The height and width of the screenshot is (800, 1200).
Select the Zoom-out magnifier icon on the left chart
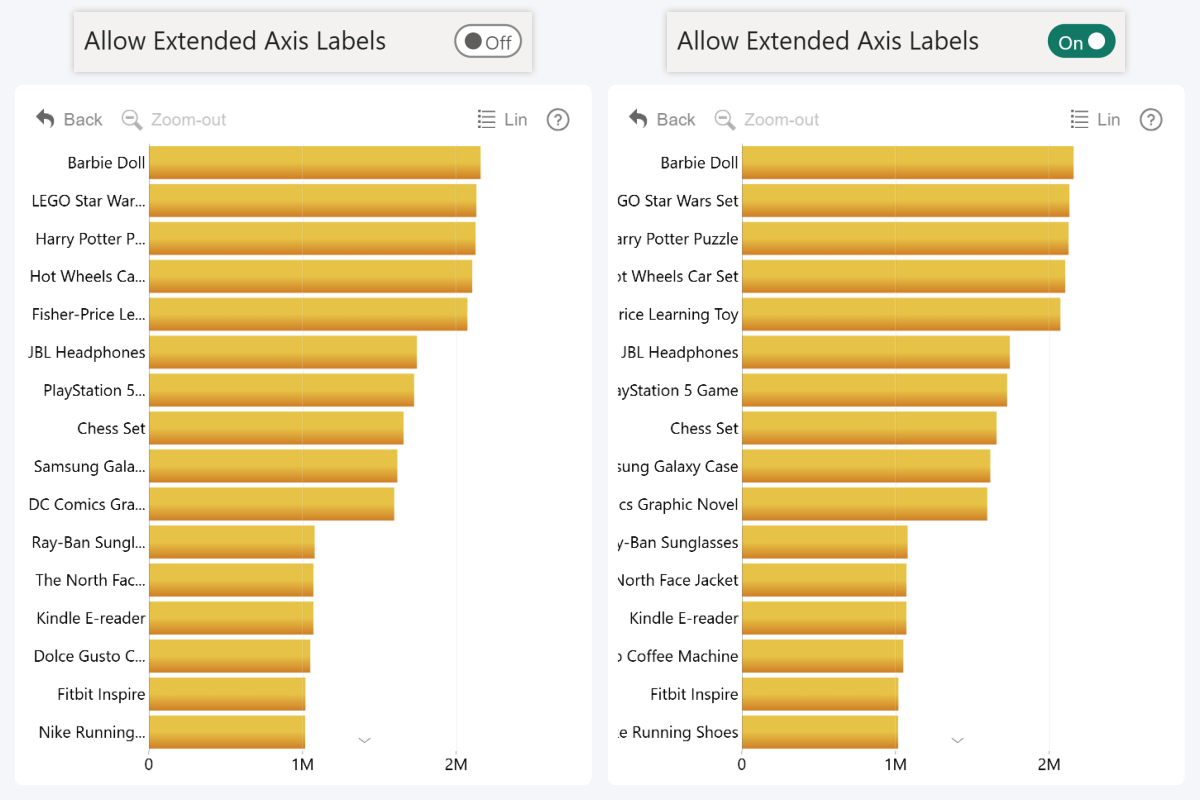coord(131,119)
